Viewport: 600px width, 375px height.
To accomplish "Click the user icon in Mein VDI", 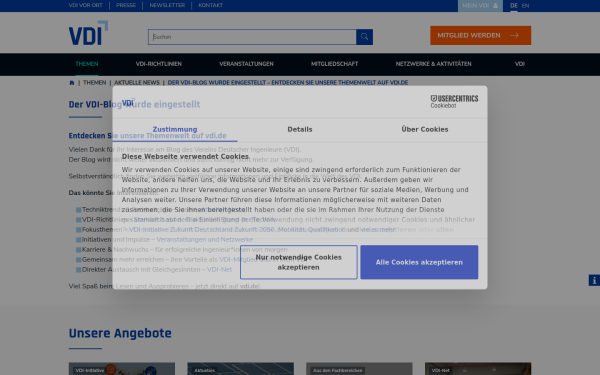I will (496, 5).
